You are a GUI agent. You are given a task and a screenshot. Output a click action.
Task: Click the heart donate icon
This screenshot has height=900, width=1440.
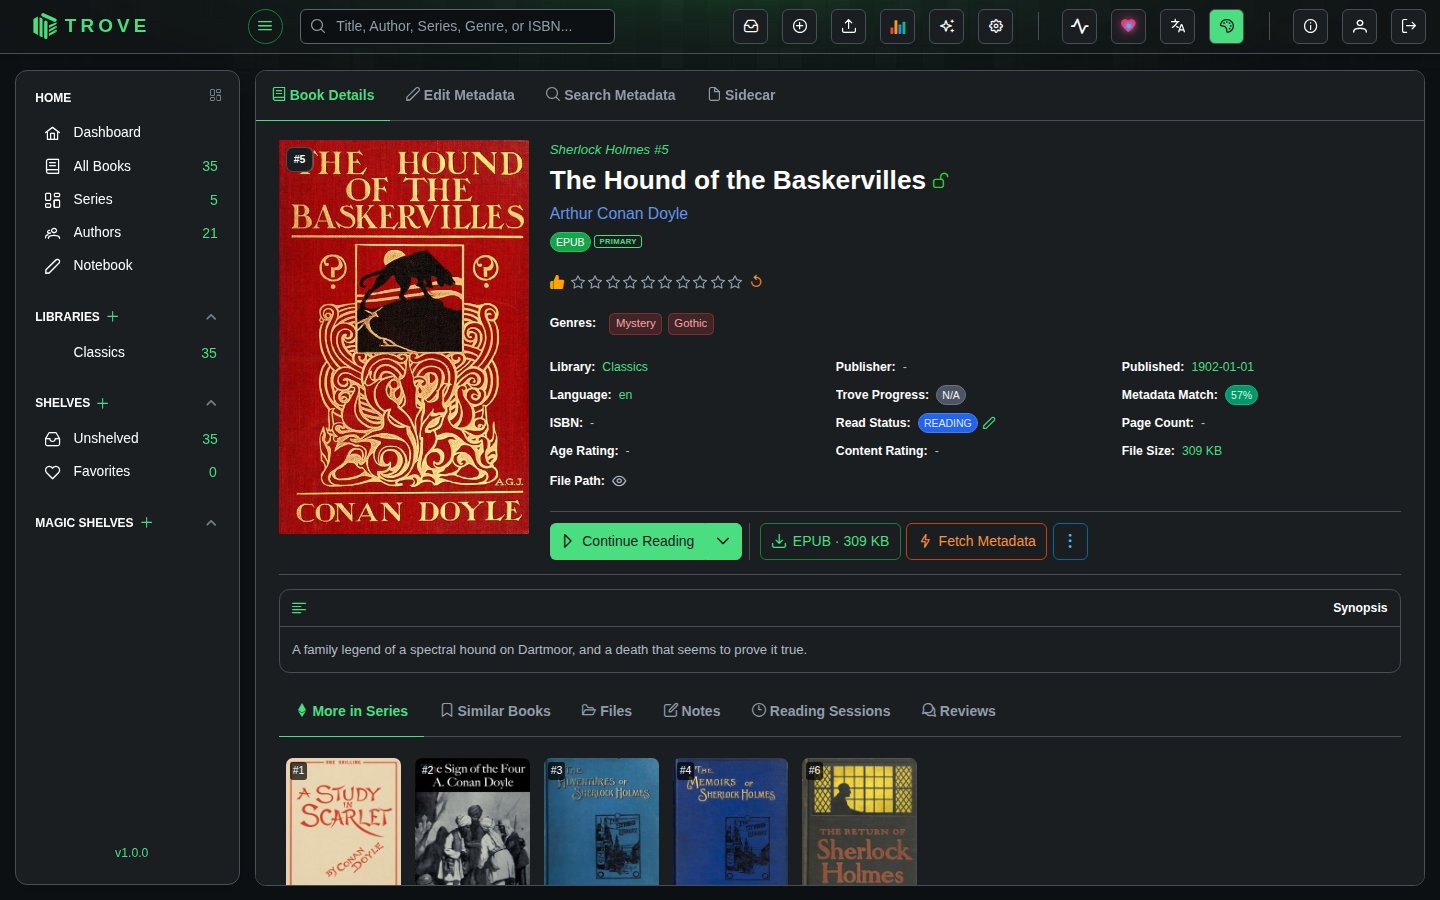(1129, 26)
